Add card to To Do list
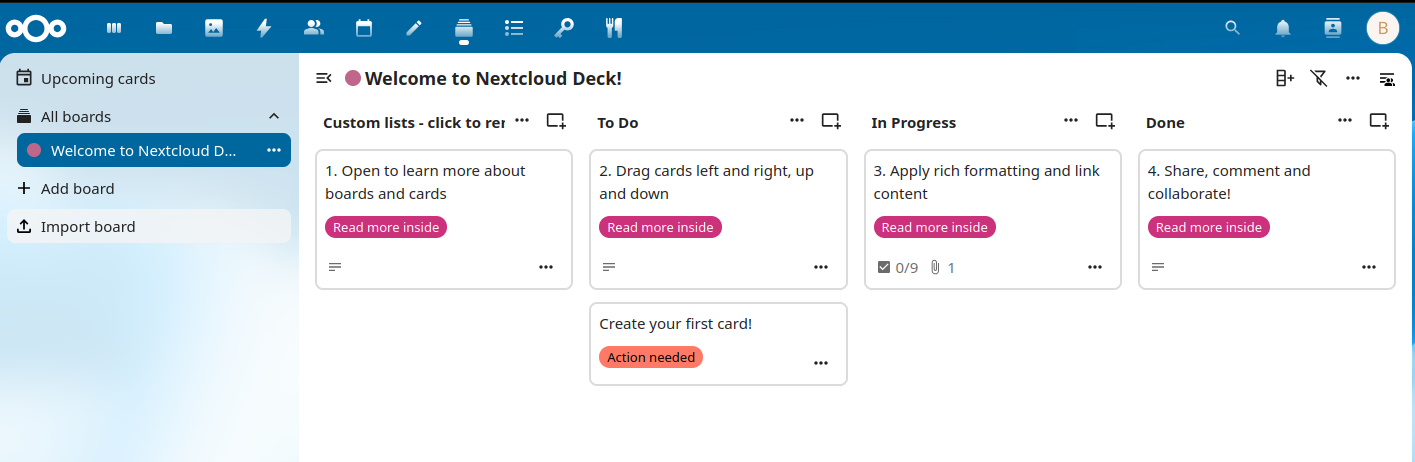This screenshot has width=1415, height=462. coord(831,121)
